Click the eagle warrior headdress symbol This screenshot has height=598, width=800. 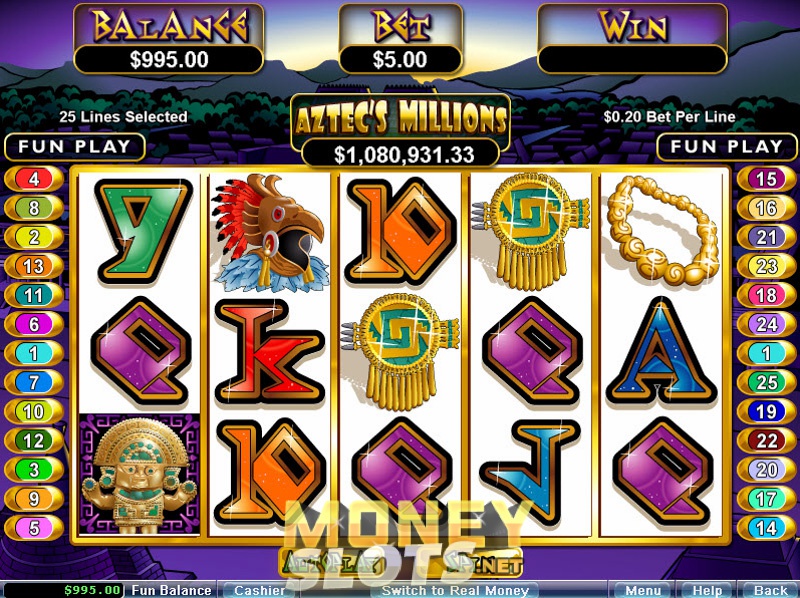point(269,233)
